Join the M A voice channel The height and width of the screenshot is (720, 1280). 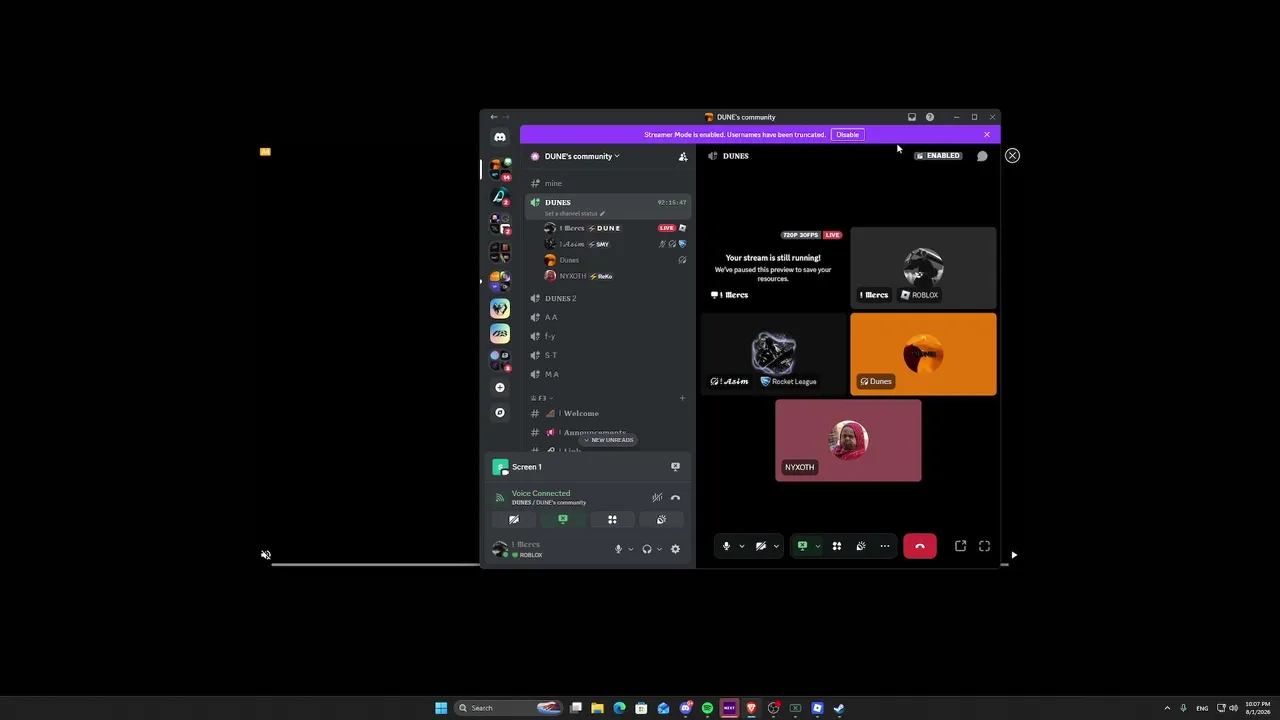[x=608, y=374]
